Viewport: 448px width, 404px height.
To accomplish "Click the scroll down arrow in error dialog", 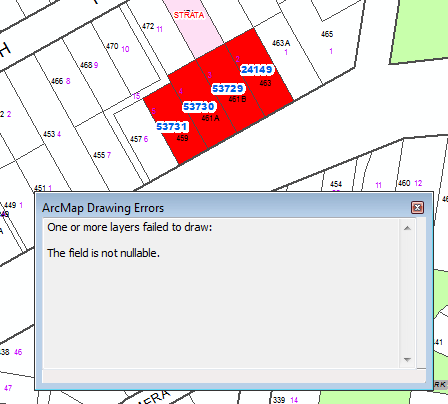I will pyautogui.click(x=407, y=359).
